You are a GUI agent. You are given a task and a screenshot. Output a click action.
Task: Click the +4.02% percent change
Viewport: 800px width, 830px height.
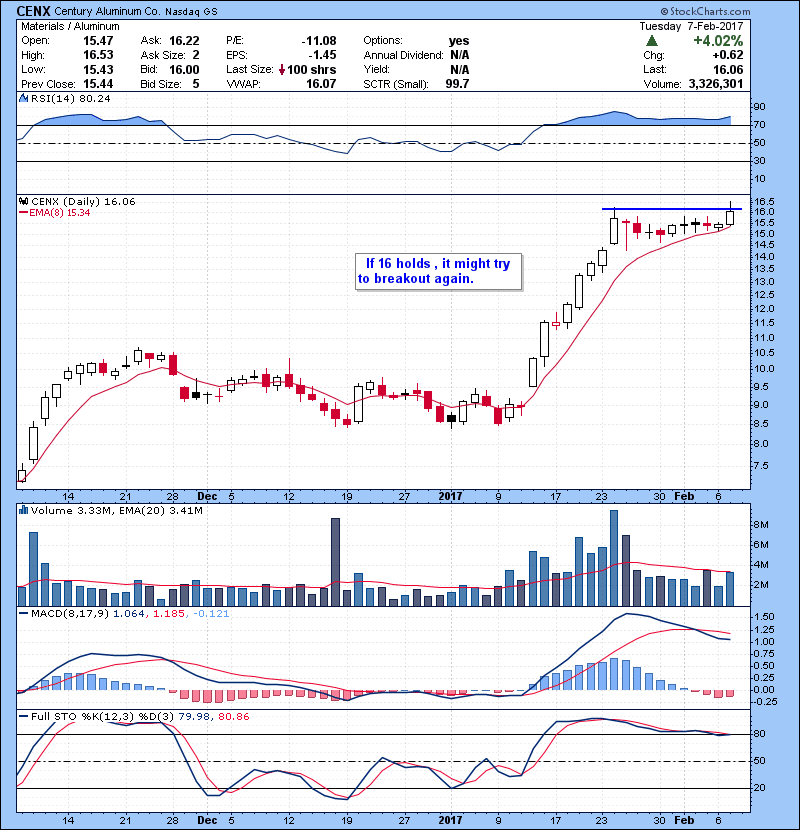tap(718, 41)
